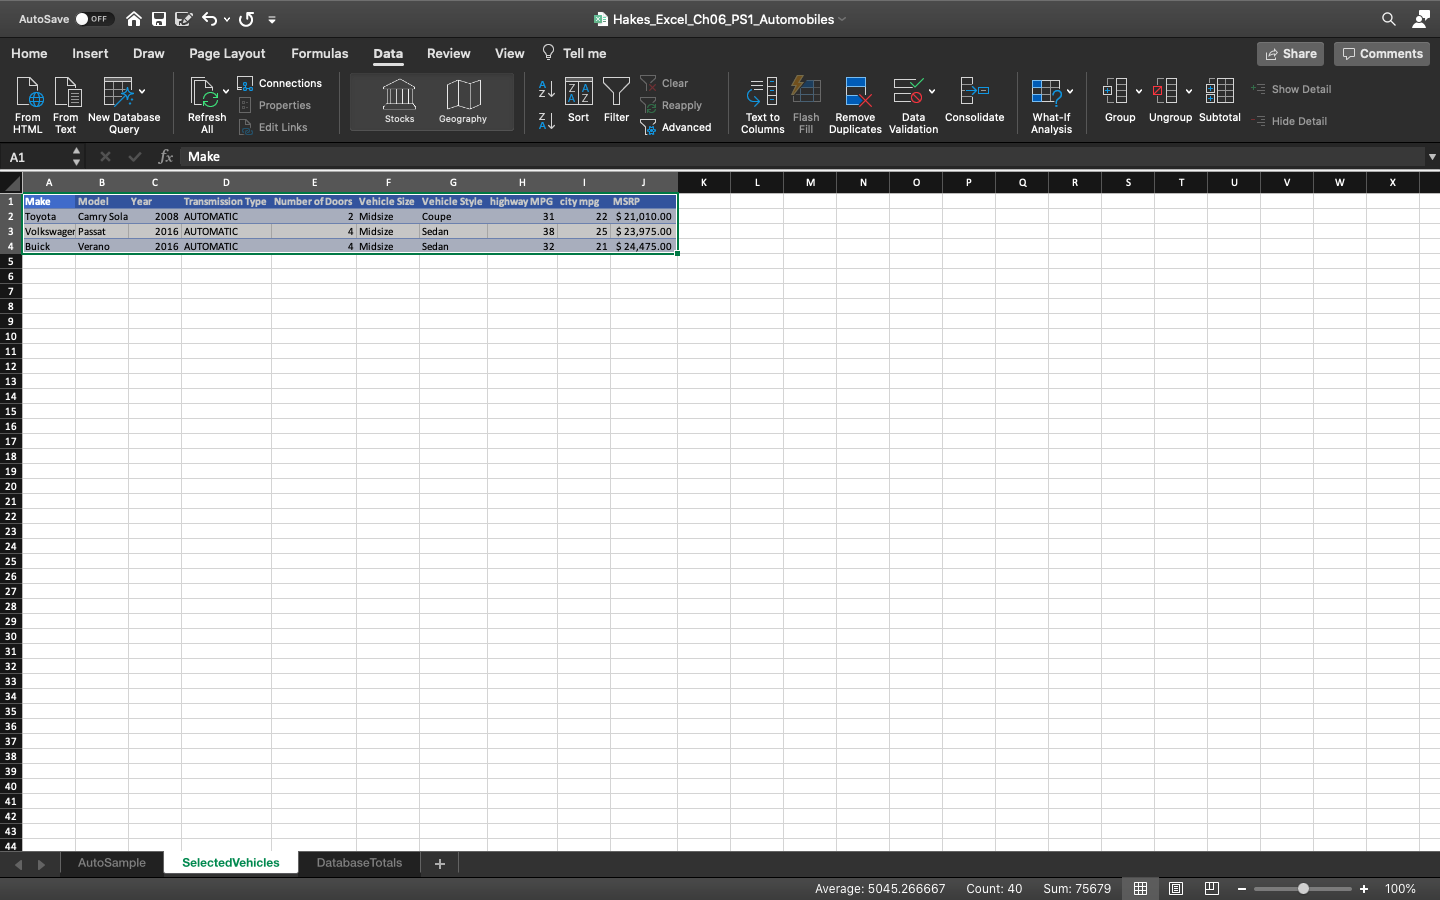Viewport: 1440px width, 900px height.
Task: Click the Share button
Action: [1289, 53]
